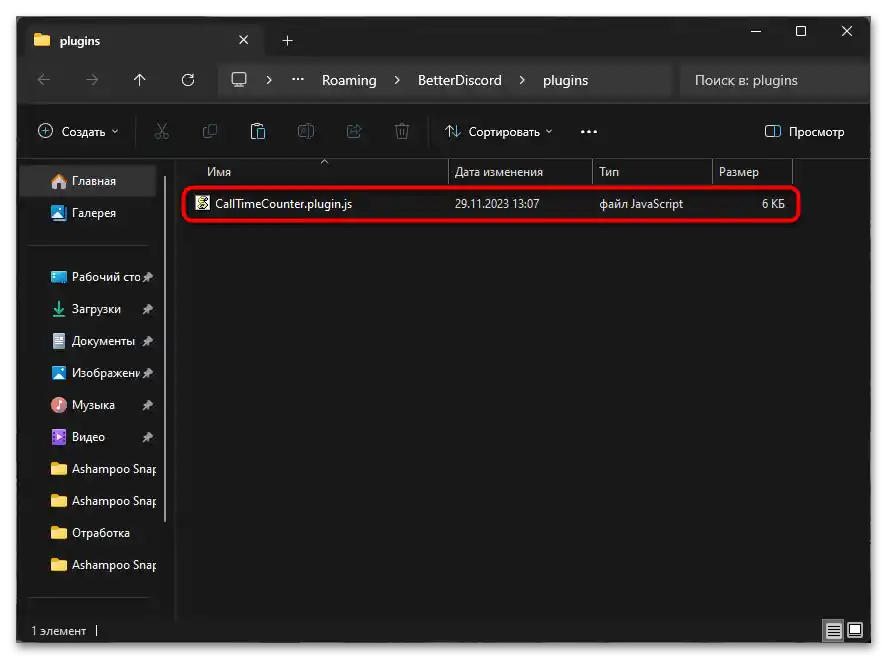Open the Сортировать (Sort) dropdown
Screen dimensions: 887x659
[499, 132]
